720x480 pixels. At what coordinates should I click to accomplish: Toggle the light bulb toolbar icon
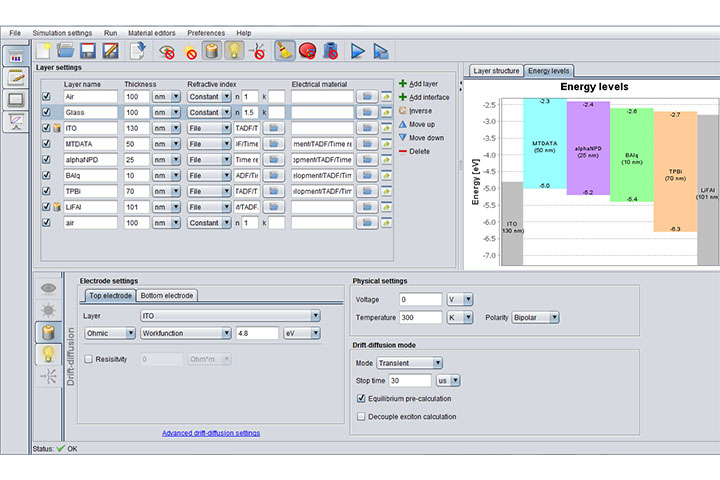pos(234,51)
